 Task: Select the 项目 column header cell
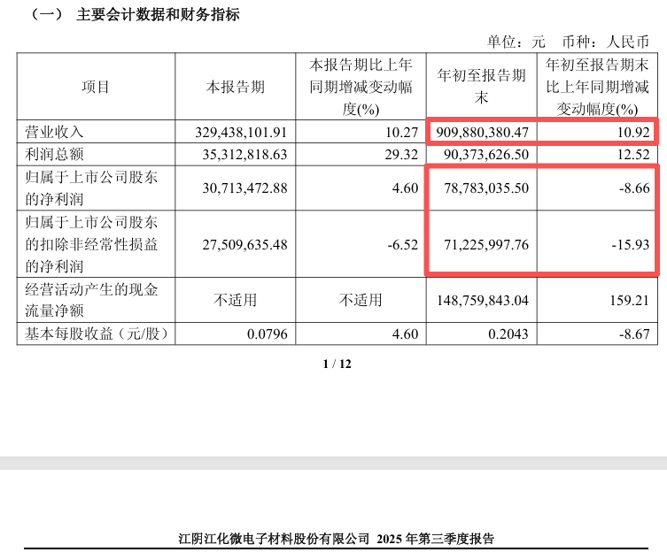click(96, 88)
